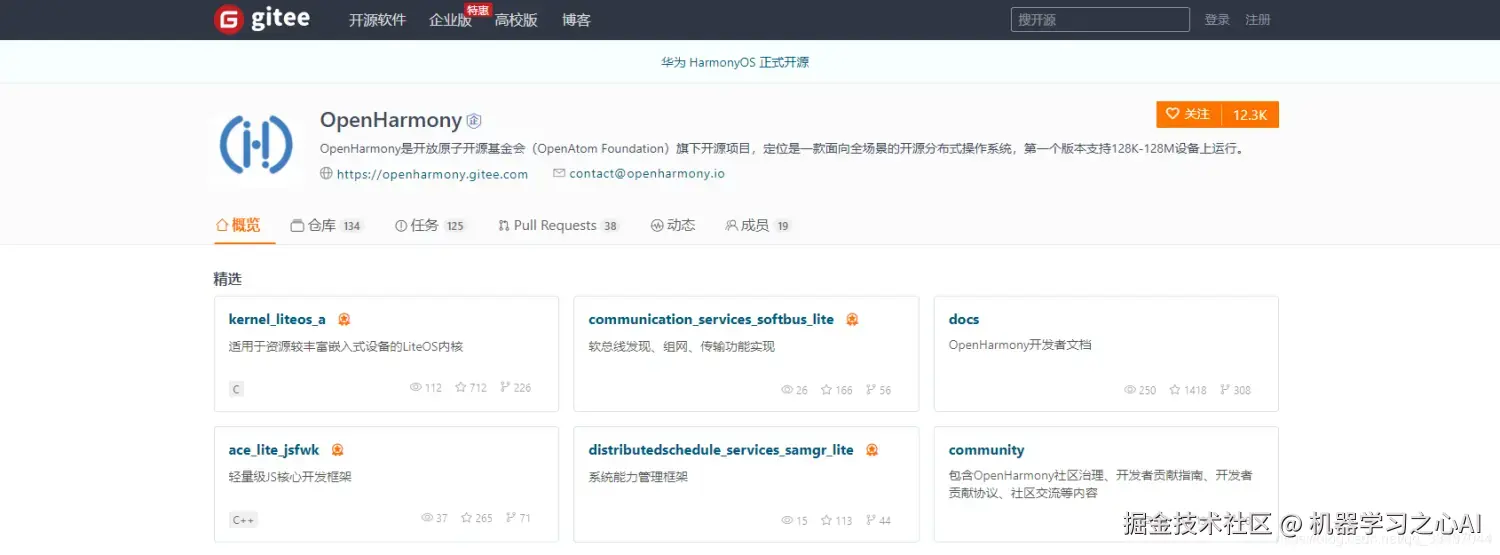Click fork icon showing 71 on ace_lite_jsfwk
1500x555 pixels.
(x=511, y=518)
